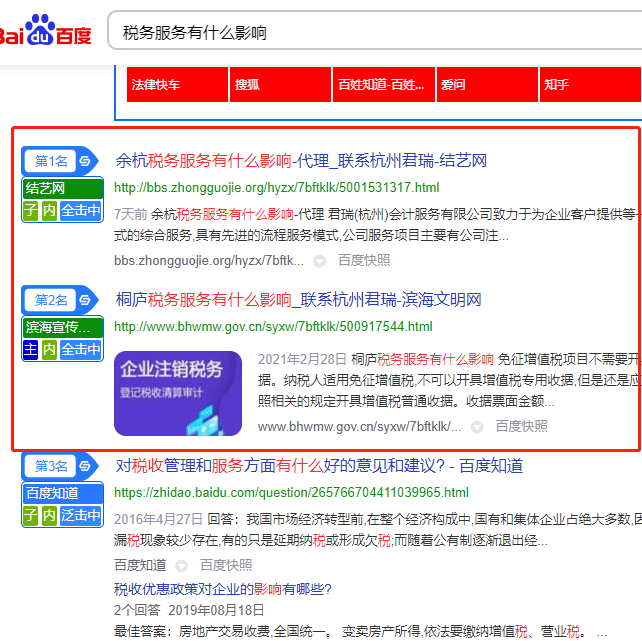642x641 pixels.
Task: Open the www.bhwmw.gov.cn green URL link
Action: tap(273, 327)
